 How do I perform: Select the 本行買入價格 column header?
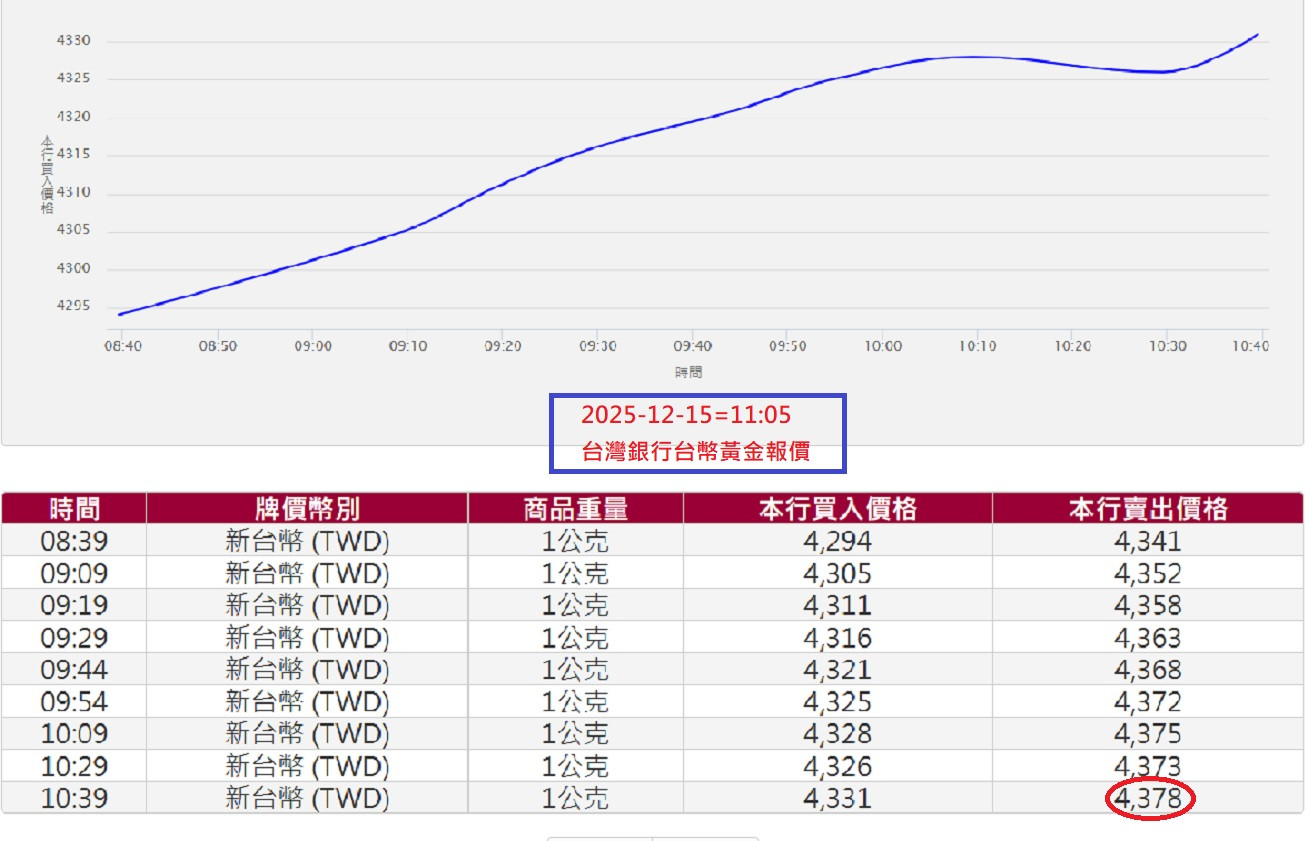pyautogui.click(x=837, y=509)
